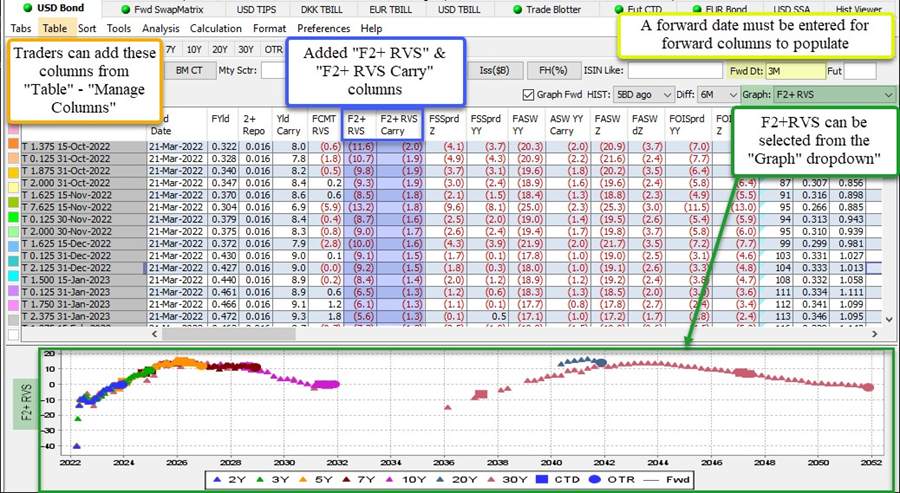Select row T 7.625 15-Nov-2022
Viewport: 900px width, 493px height.
click(83, 207)
